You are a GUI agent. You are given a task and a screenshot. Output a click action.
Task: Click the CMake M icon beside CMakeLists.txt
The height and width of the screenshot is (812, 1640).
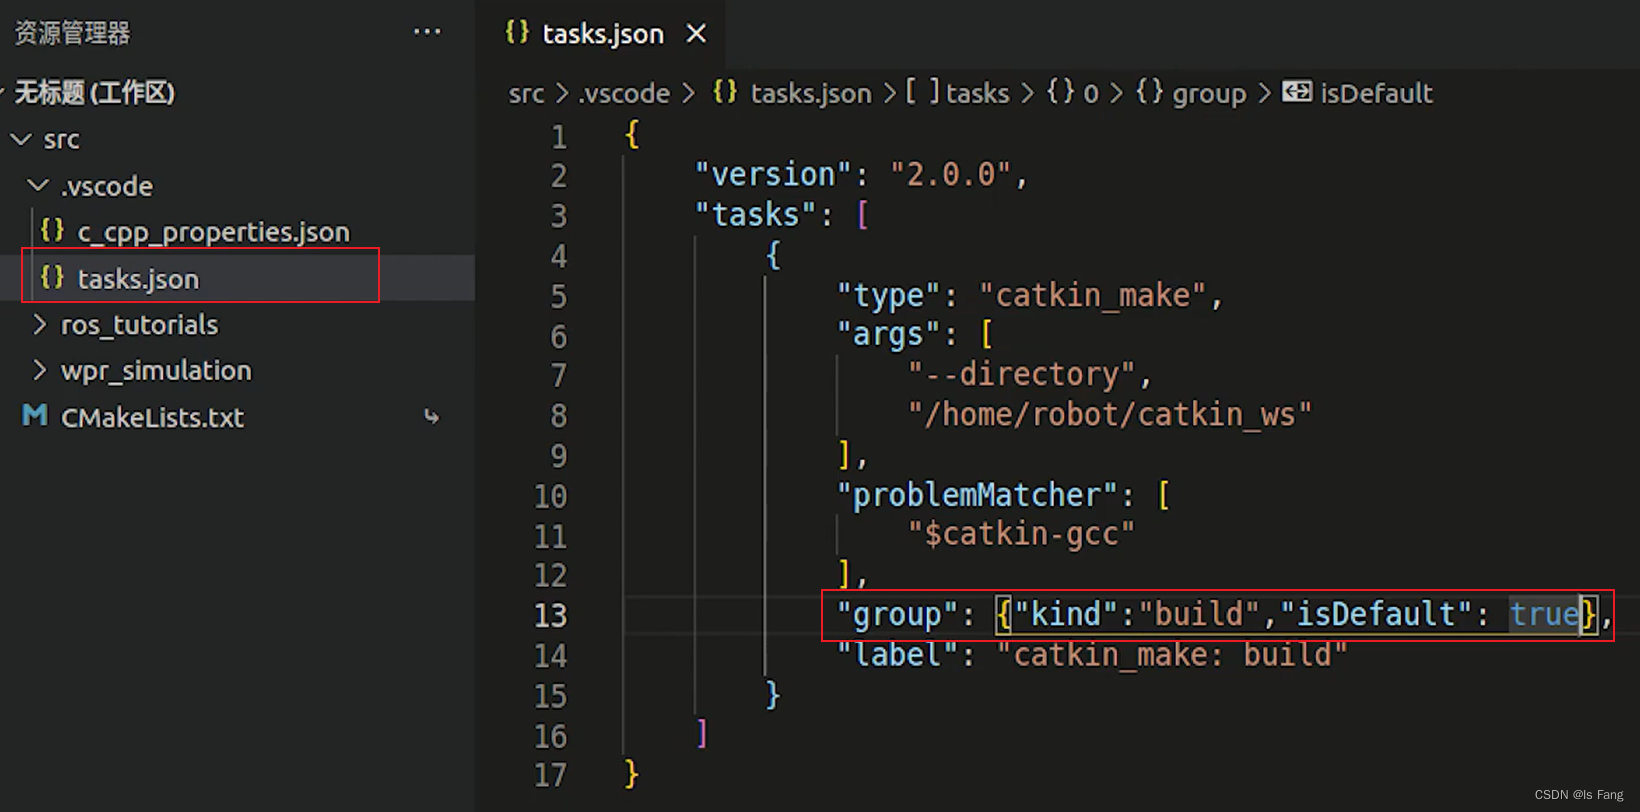(35, 415)
